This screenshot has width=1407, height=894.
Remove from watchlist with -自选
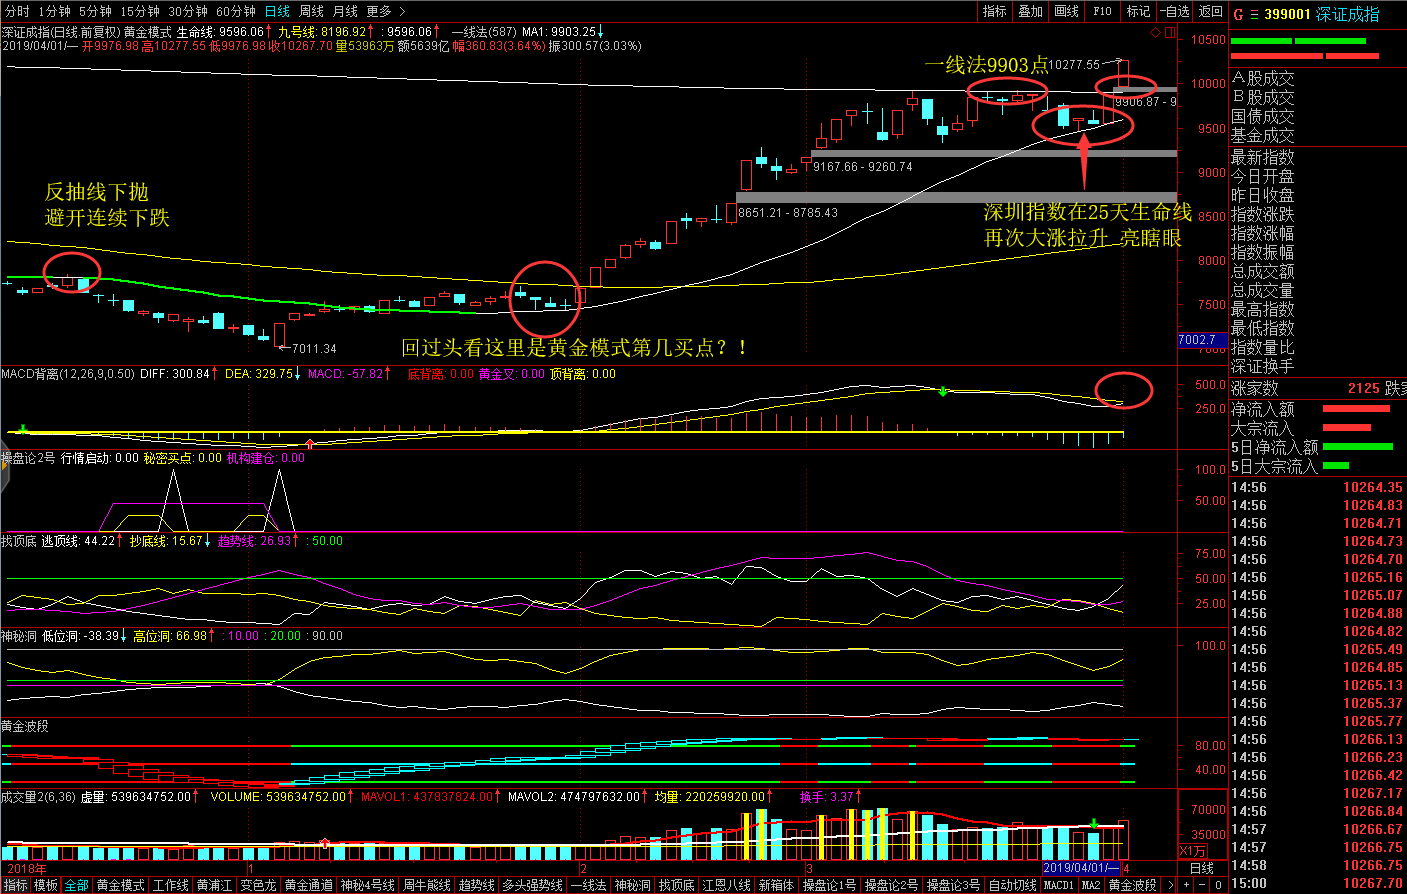1175,11
